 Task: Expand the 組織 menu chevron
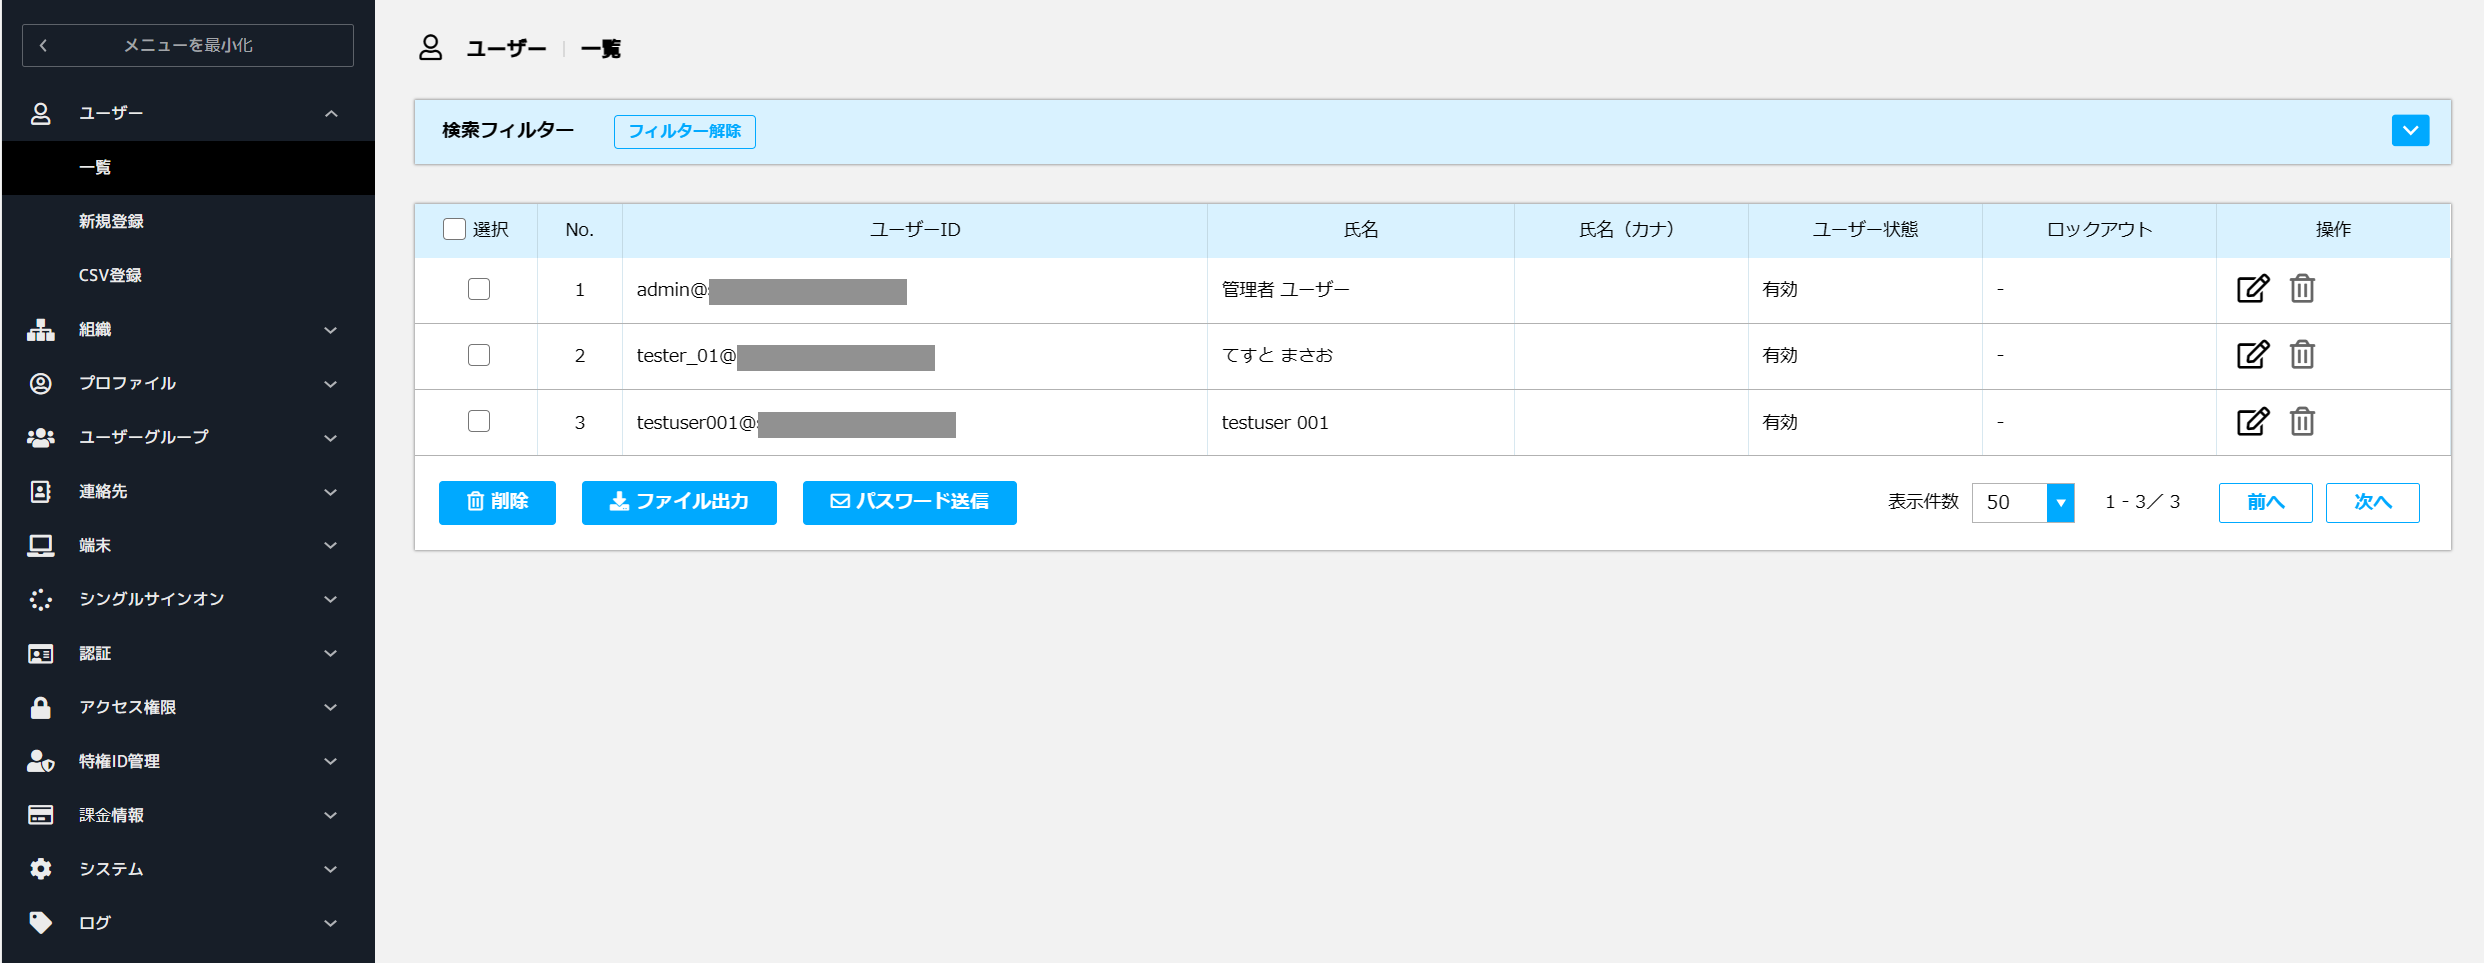331,329
